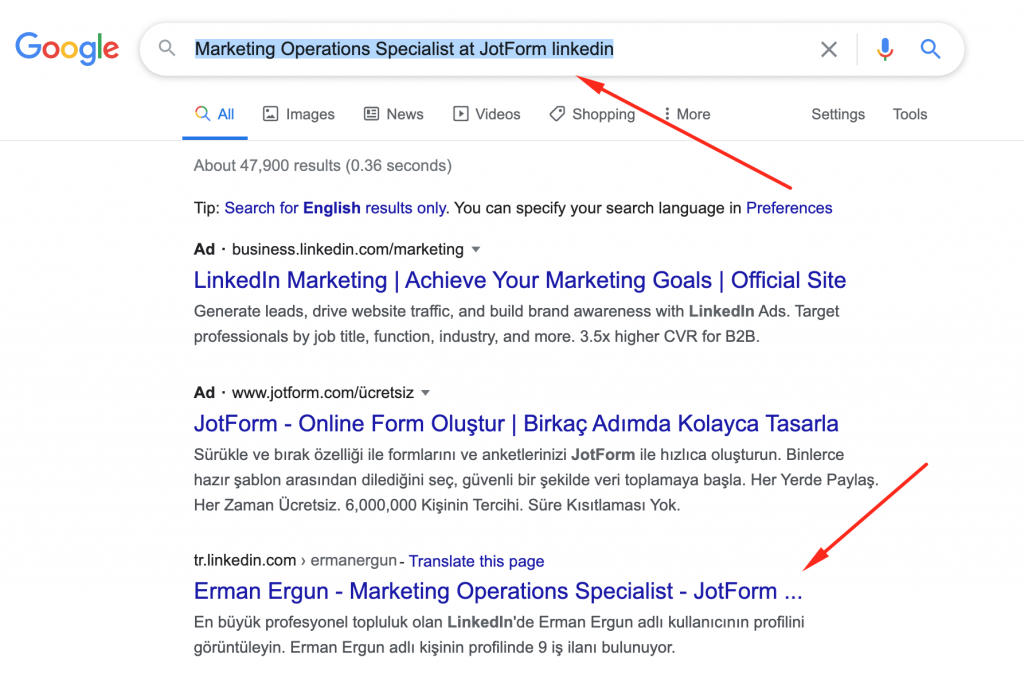Start voice search with the microphone icon
This screenshot has width=1024, height=686.
click(x=884, y=48)
